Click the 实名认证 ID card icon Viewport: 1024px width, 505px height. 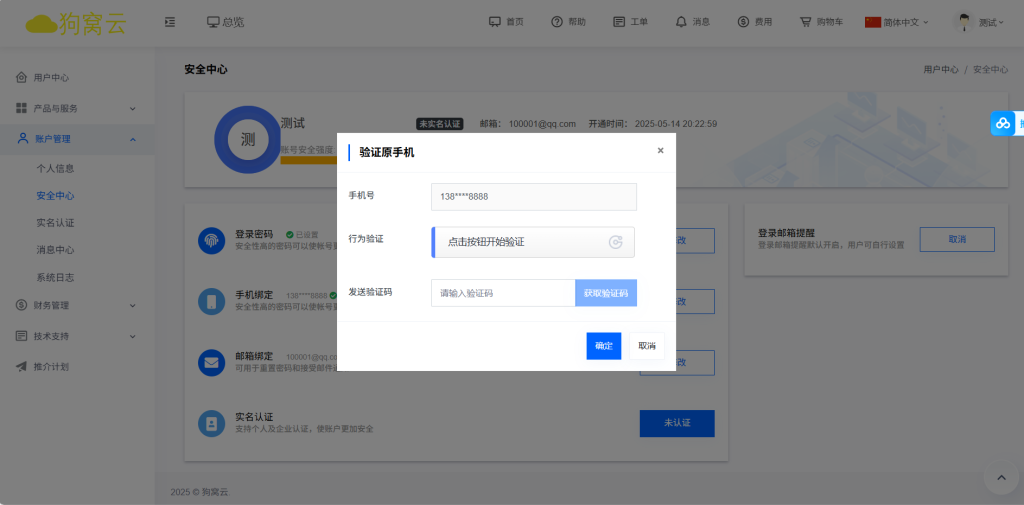tap(212, 423)
